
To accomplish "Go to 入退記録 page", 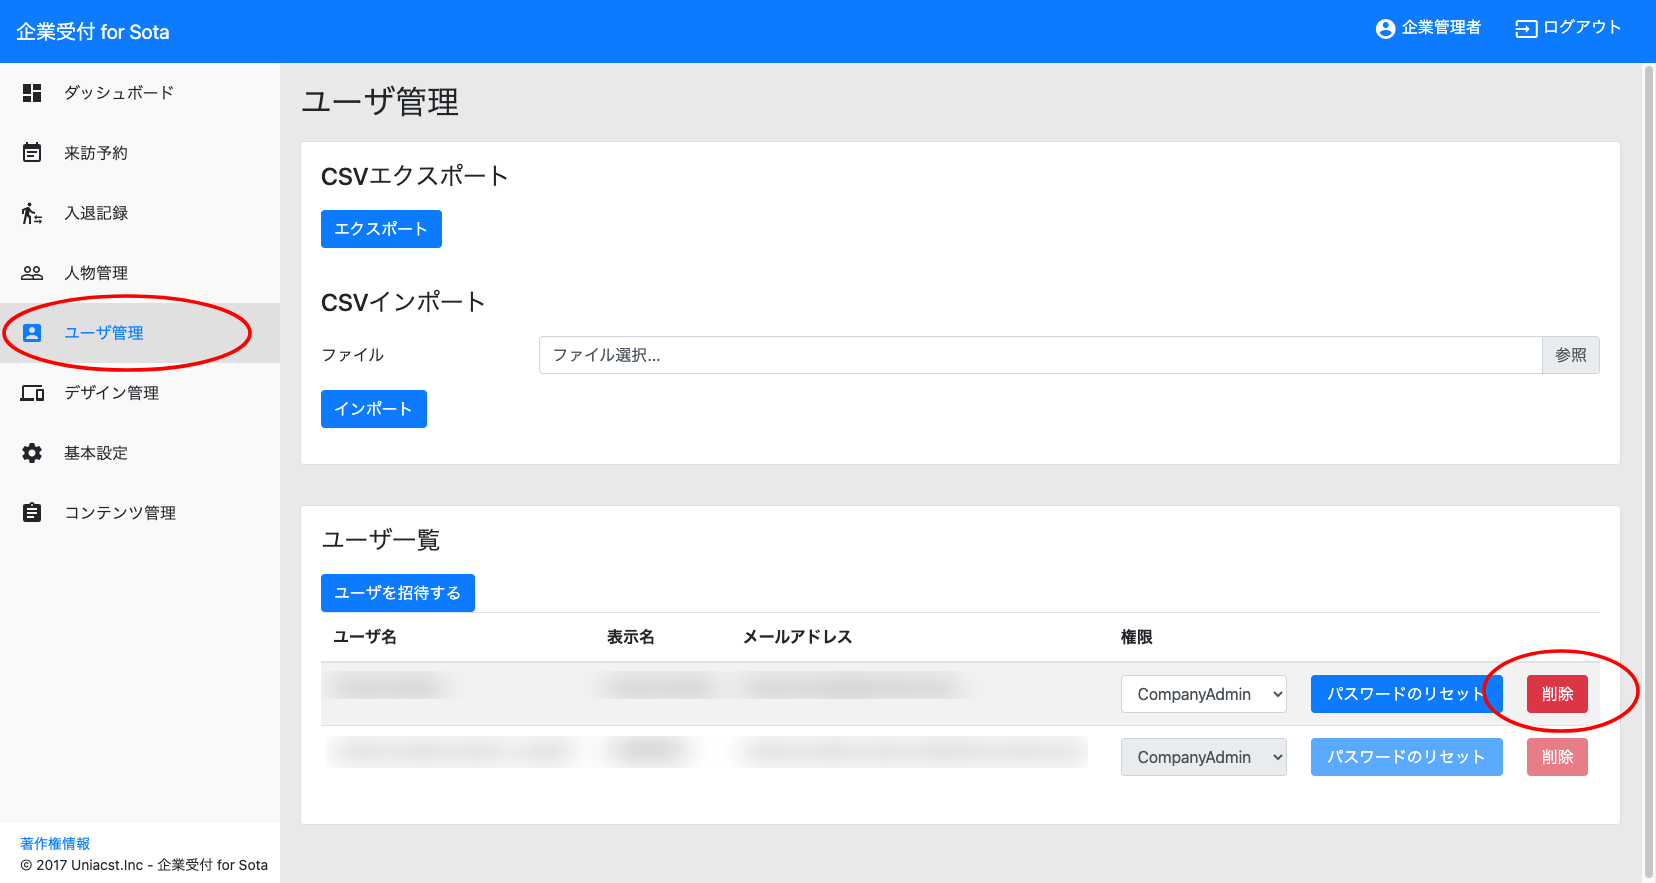I will click(140, 213).
